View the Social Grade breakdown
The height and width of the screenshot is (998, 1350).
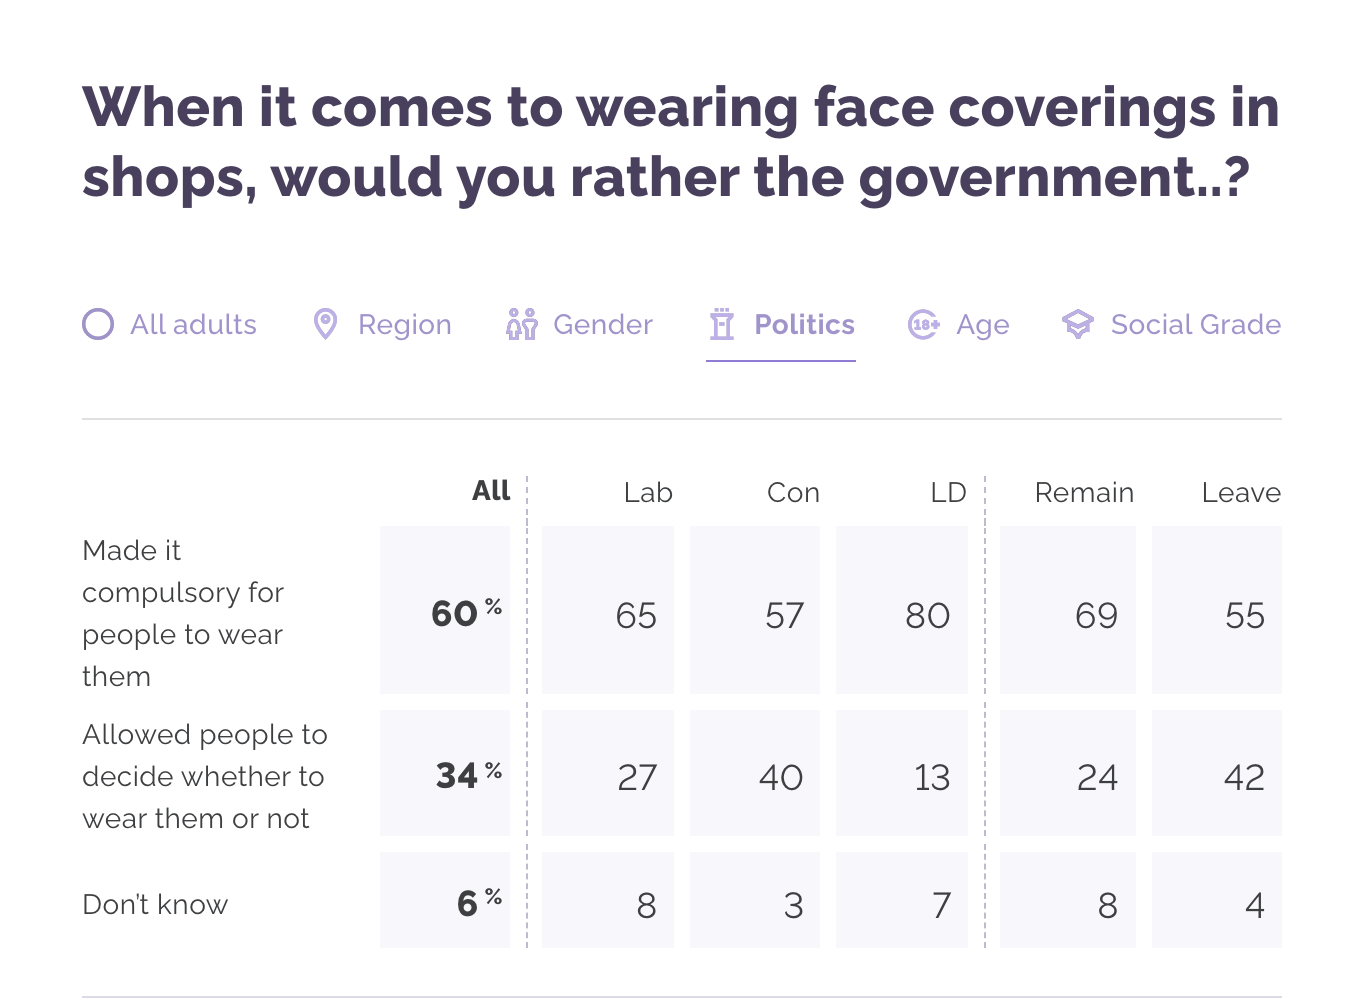pyautogui.click(x=1195, y=324)
